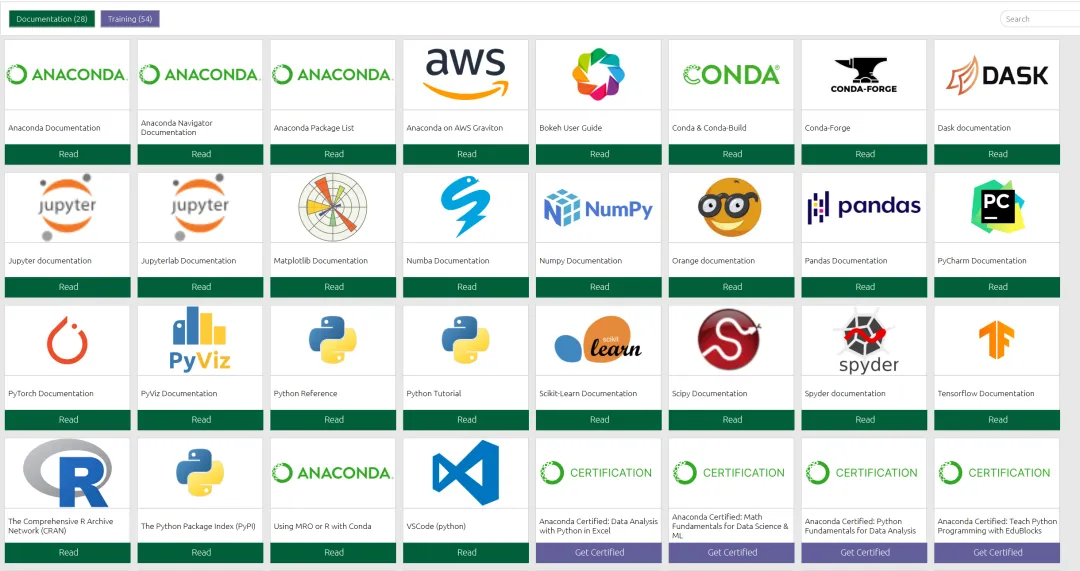Click Read under Conda & Conda-Build
Viewport: 1080px width, 571px height.
click(731, 154)
